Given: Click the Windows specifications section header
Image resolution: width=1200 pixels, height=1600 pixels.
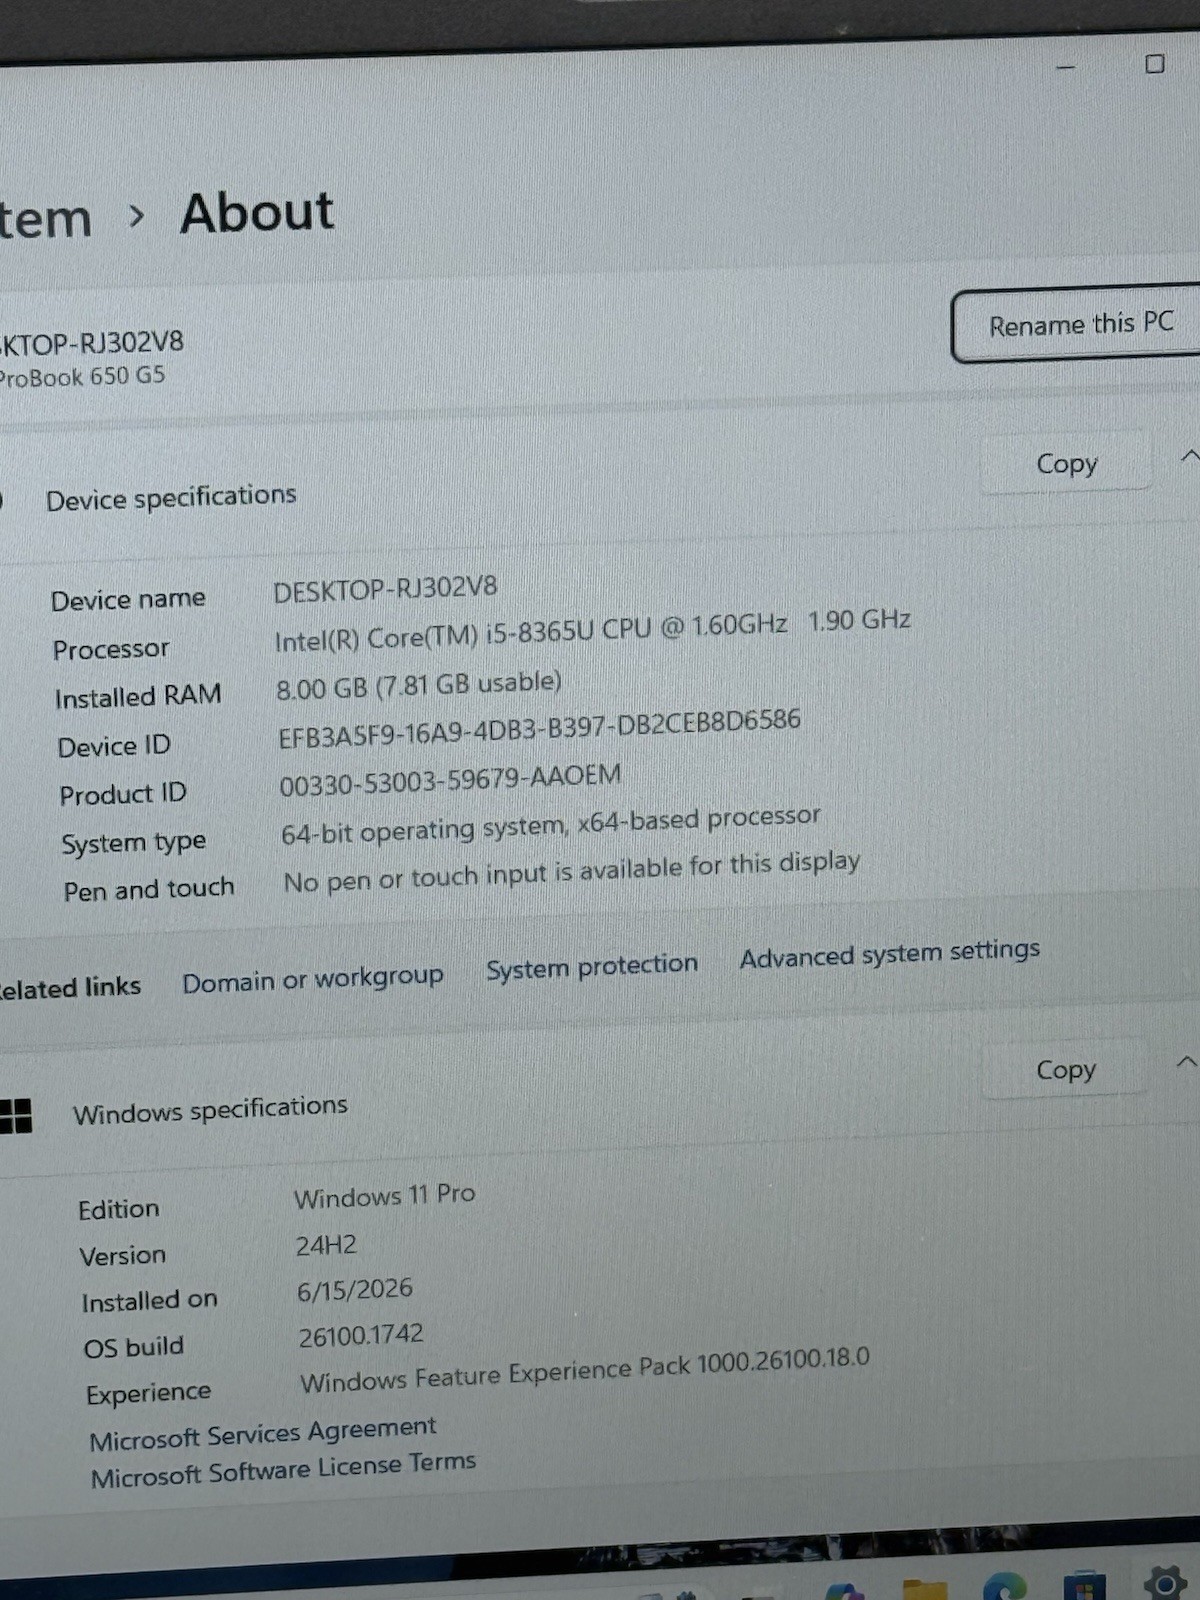Looking at the screenshot, I should click(x=210, y=1109).
